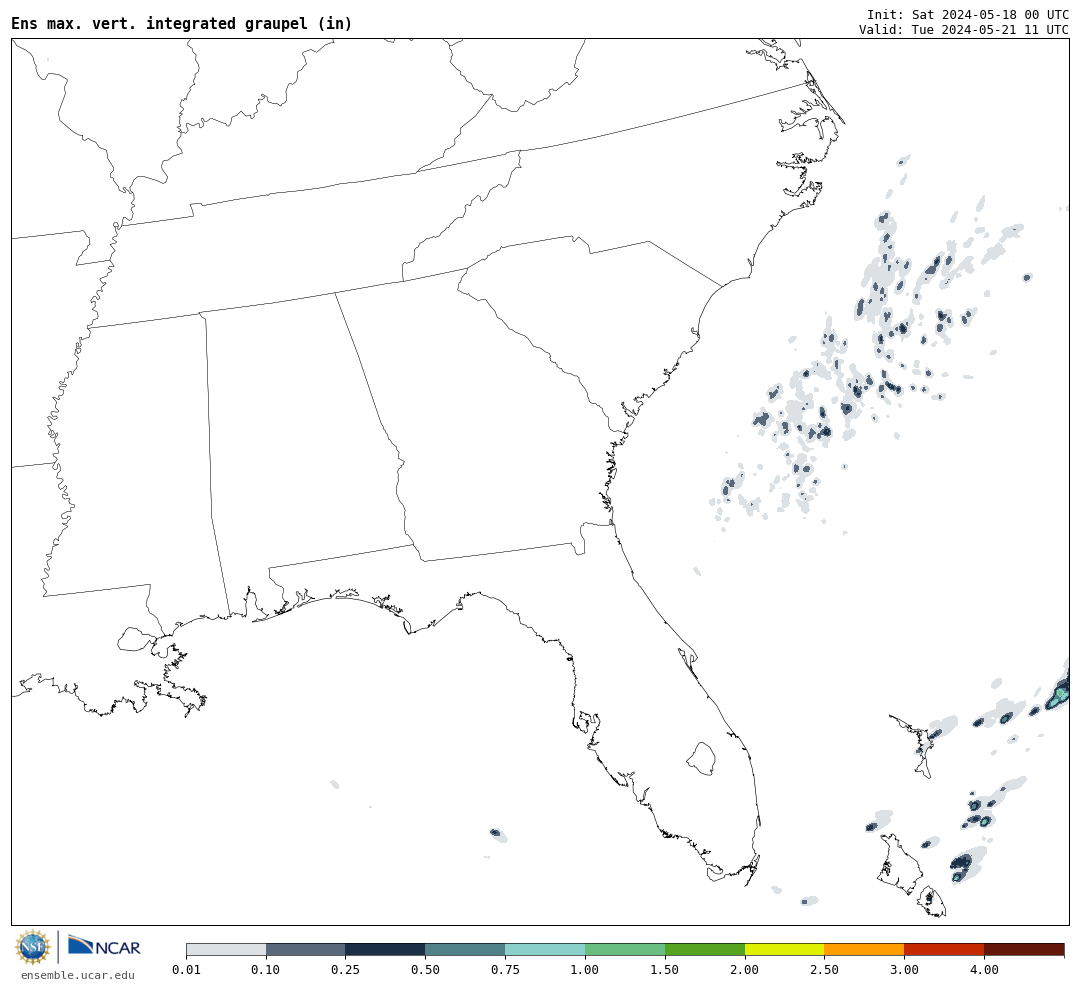Click the 0.10 colorbar label
The height and width of the screenshot is (988, 1080).
pyautogui.click(x=266, y=970)
